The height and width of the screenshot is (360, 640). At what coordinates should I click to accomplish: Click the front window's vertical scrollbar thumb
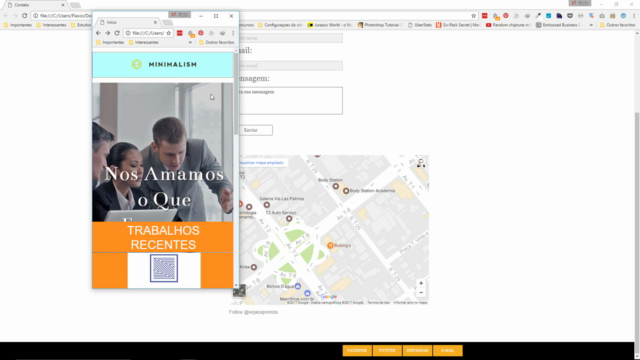(236, 94)
